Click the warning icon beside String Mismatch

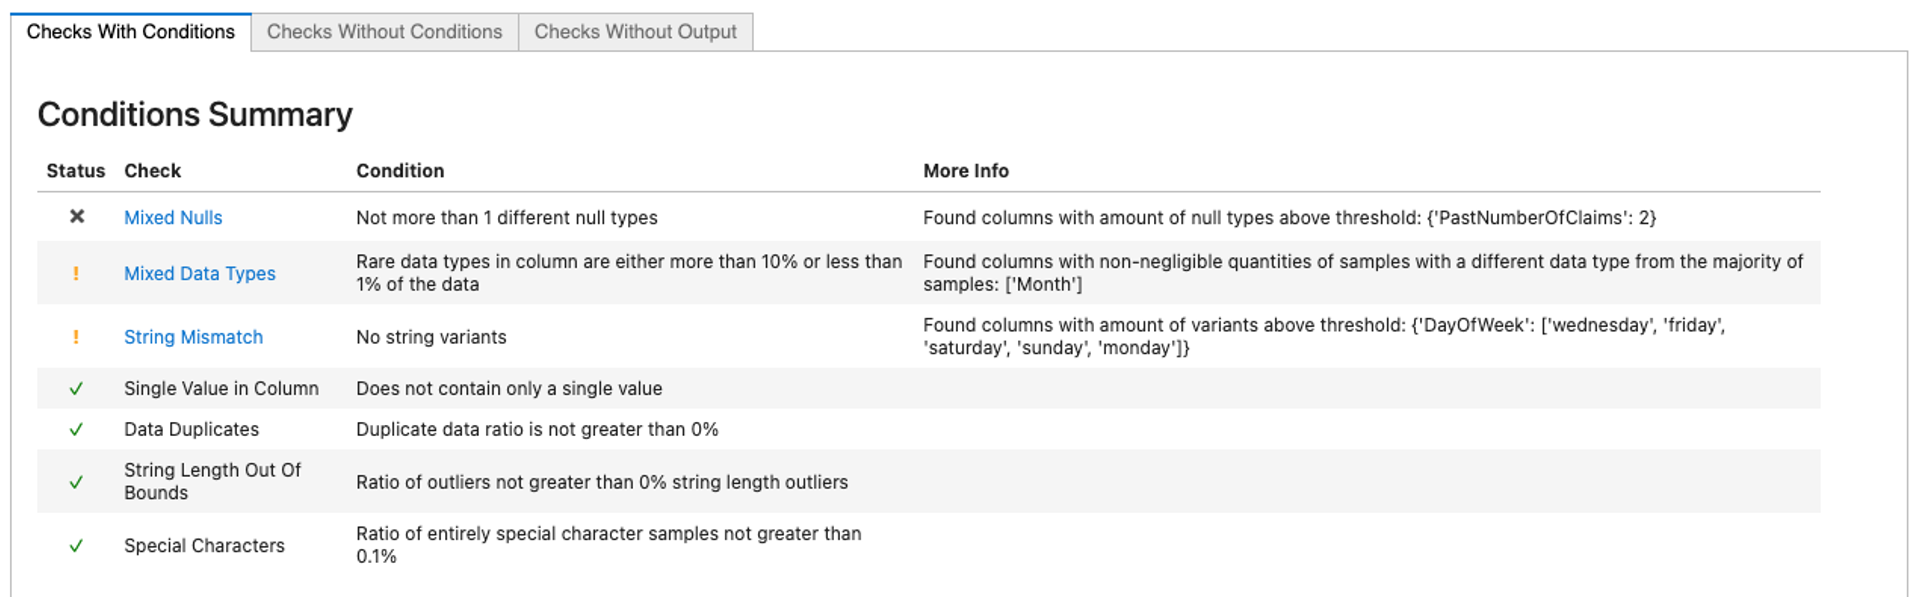point(76,337)
